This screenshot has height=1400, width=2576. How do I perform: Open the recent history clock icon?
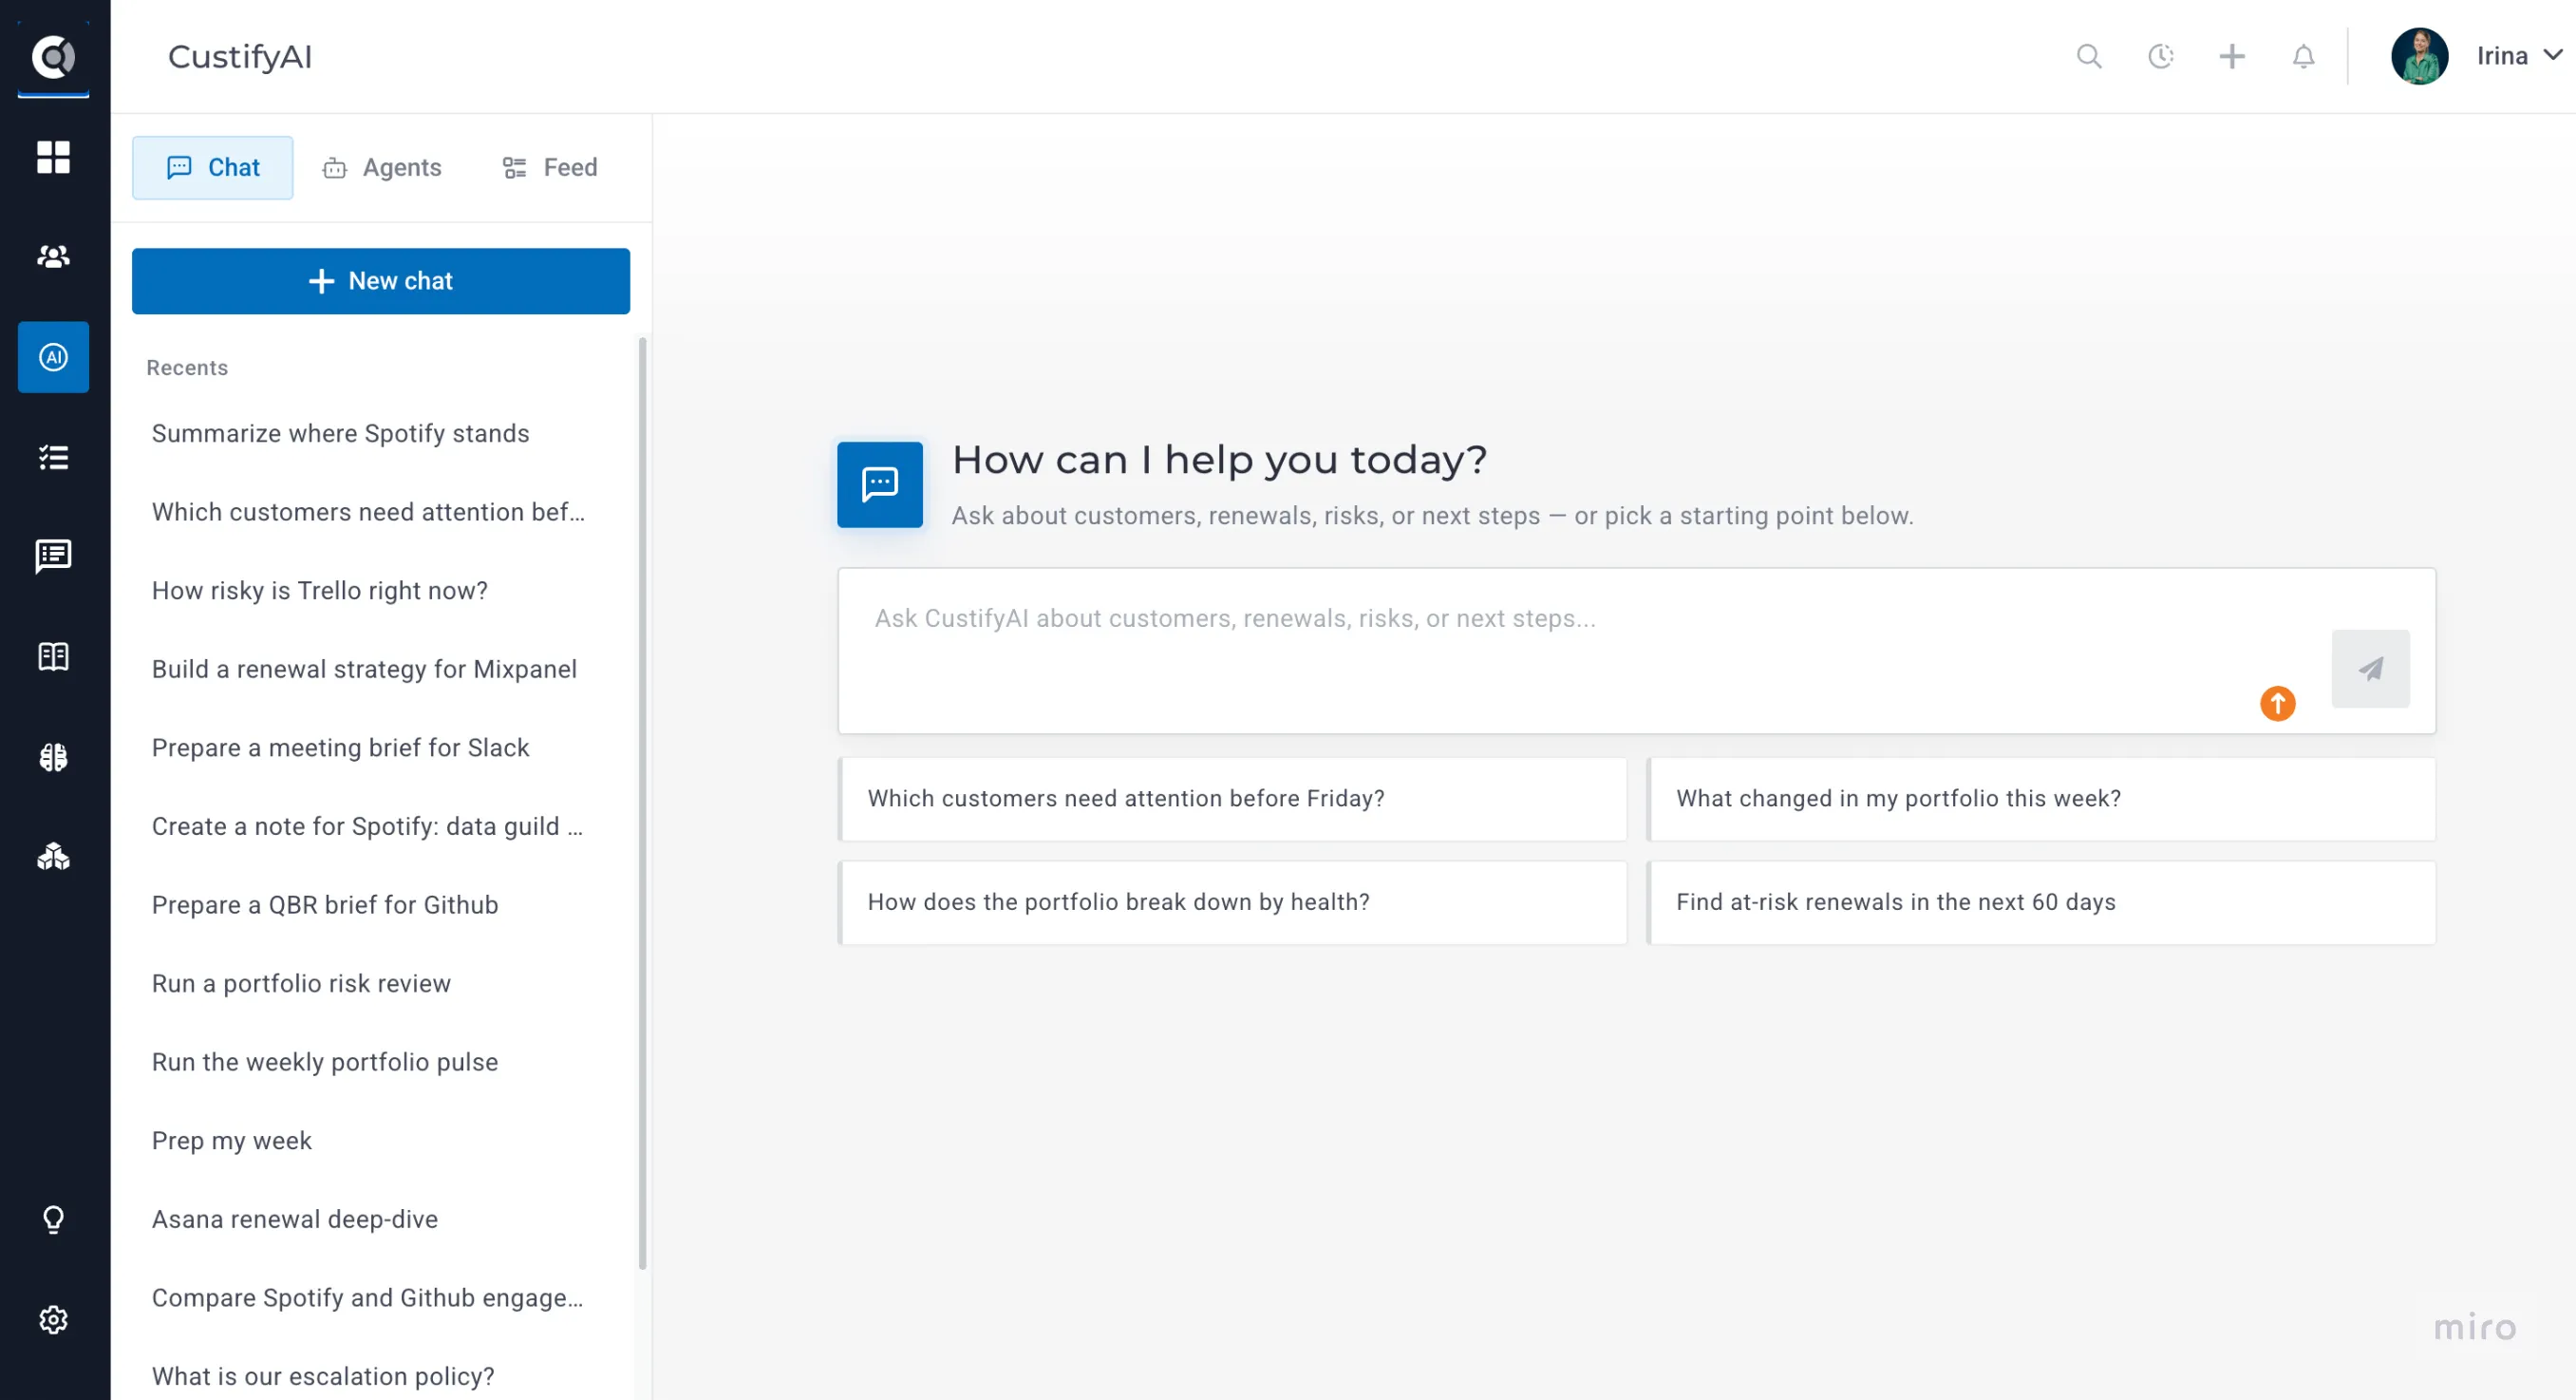(x=2161, y=56)
